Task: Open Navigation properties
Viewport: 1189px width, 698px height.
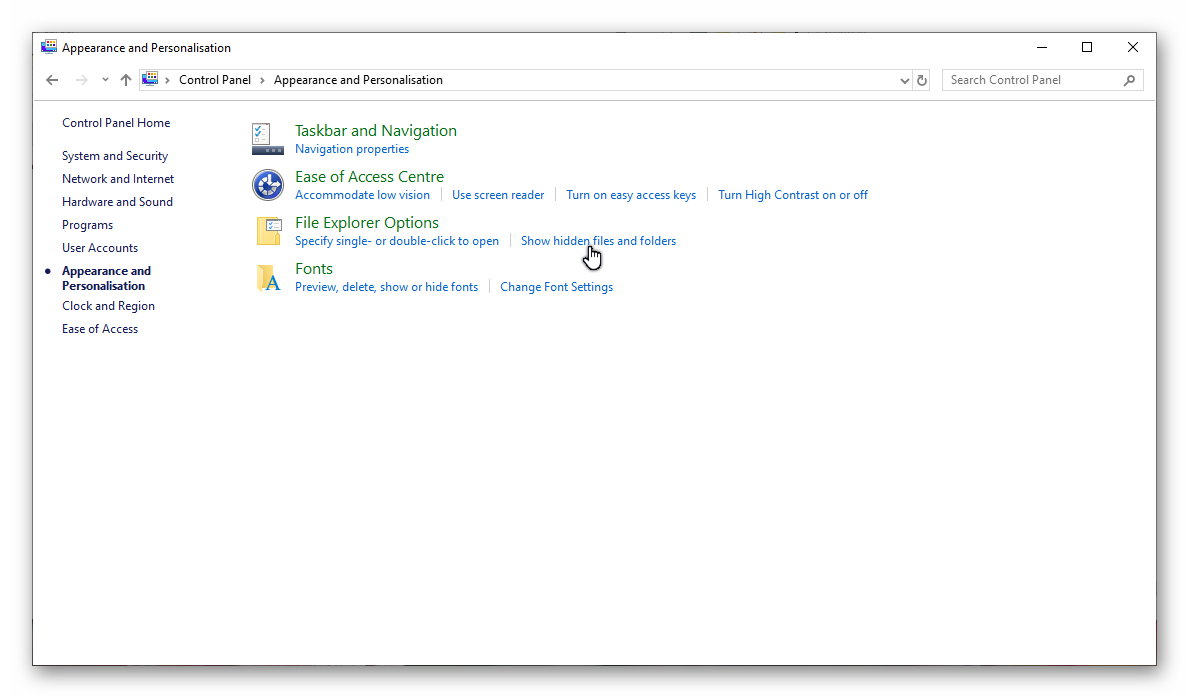Action: [x=352, y=149]
